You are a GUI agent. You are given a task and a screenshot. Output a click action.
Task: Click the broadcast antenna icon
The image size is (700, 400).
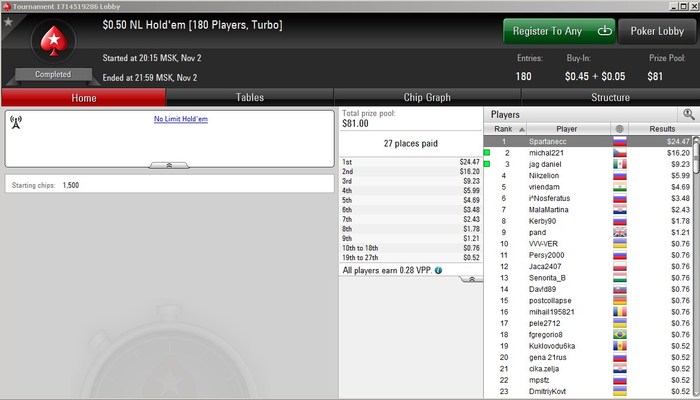(x=16, y=122)
